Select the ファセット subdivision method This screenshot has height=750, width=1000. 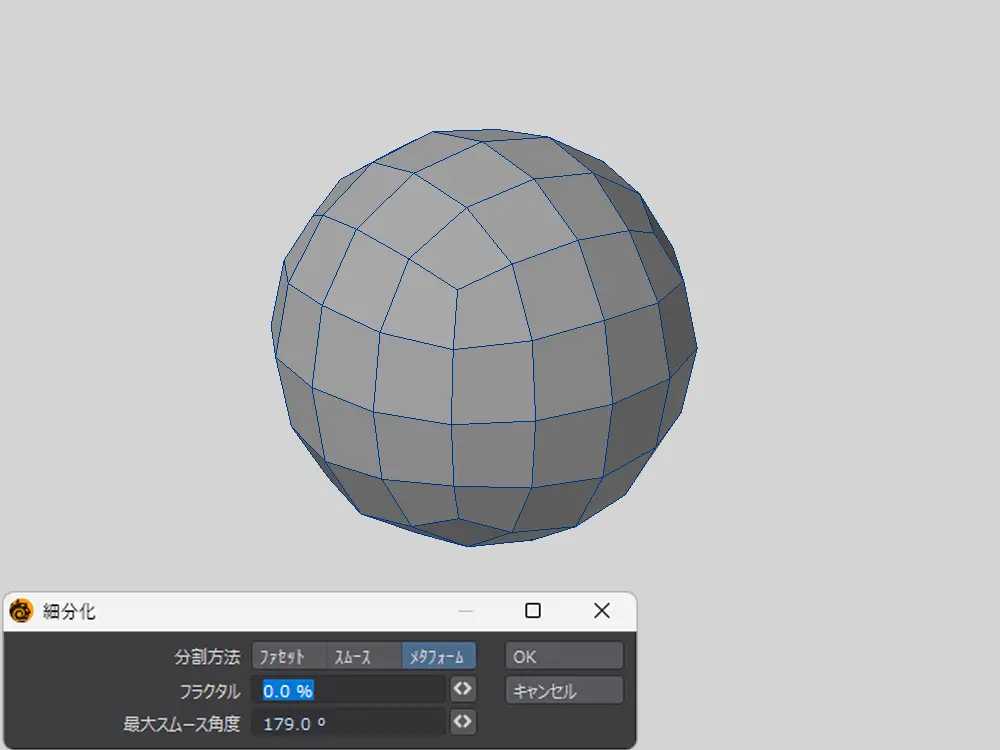(x=289, y=657)
